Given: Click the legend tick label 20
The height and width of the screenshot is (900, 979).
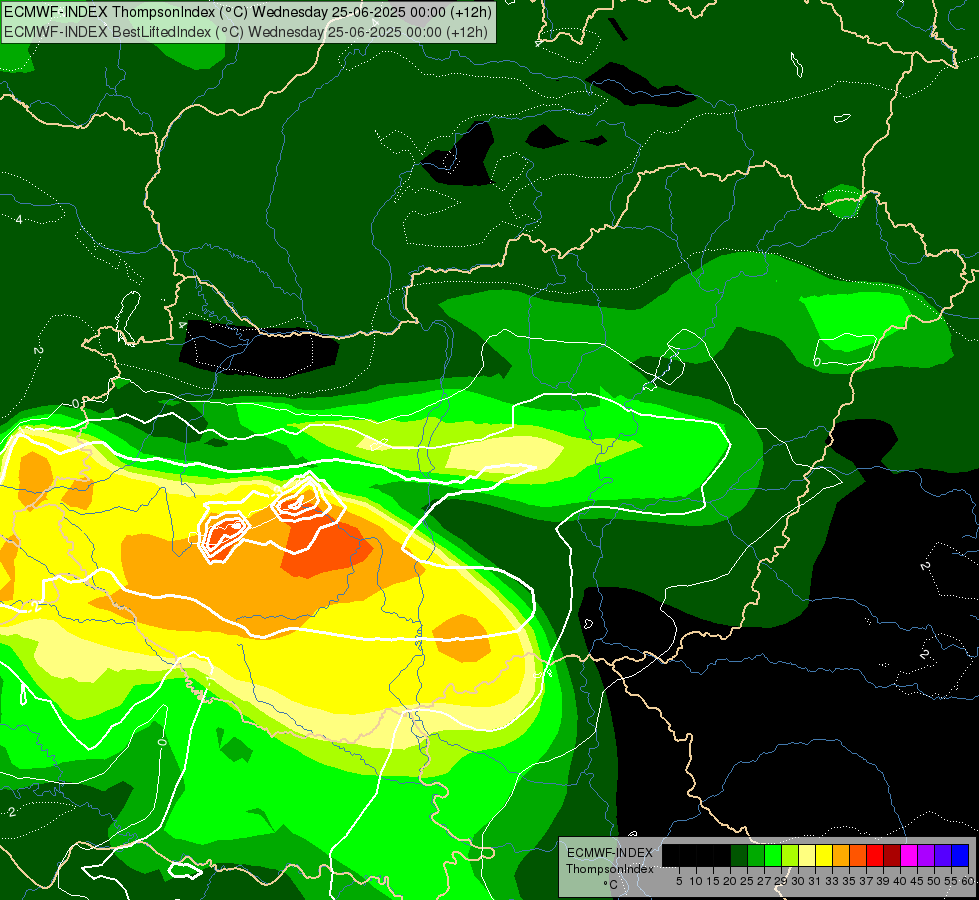Looking at the screenshot, I should tap(731, 881).
